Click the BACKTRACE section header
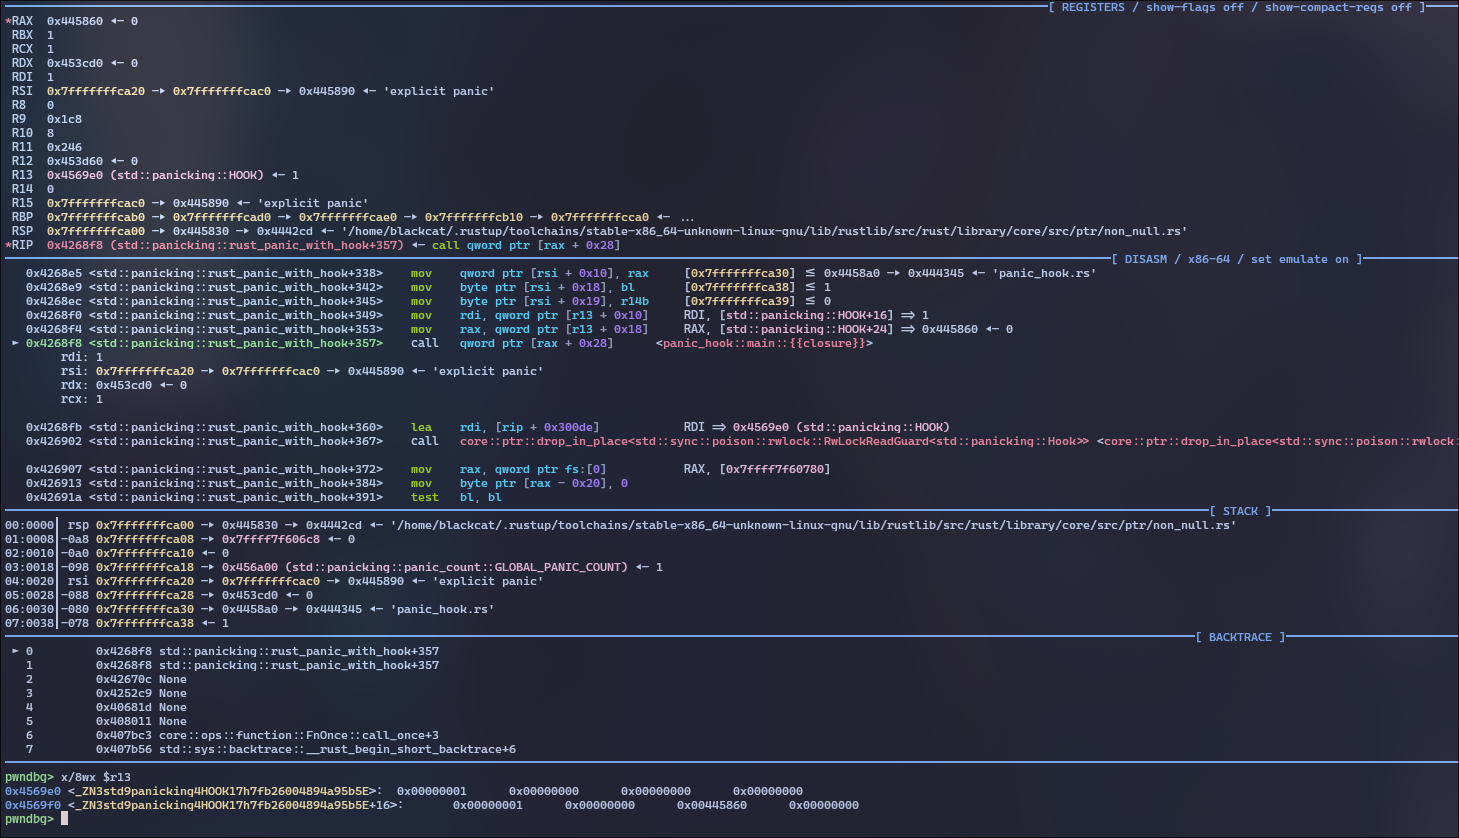Image resolution: width=1459 pixels, height=838 pixels. 1240,637
